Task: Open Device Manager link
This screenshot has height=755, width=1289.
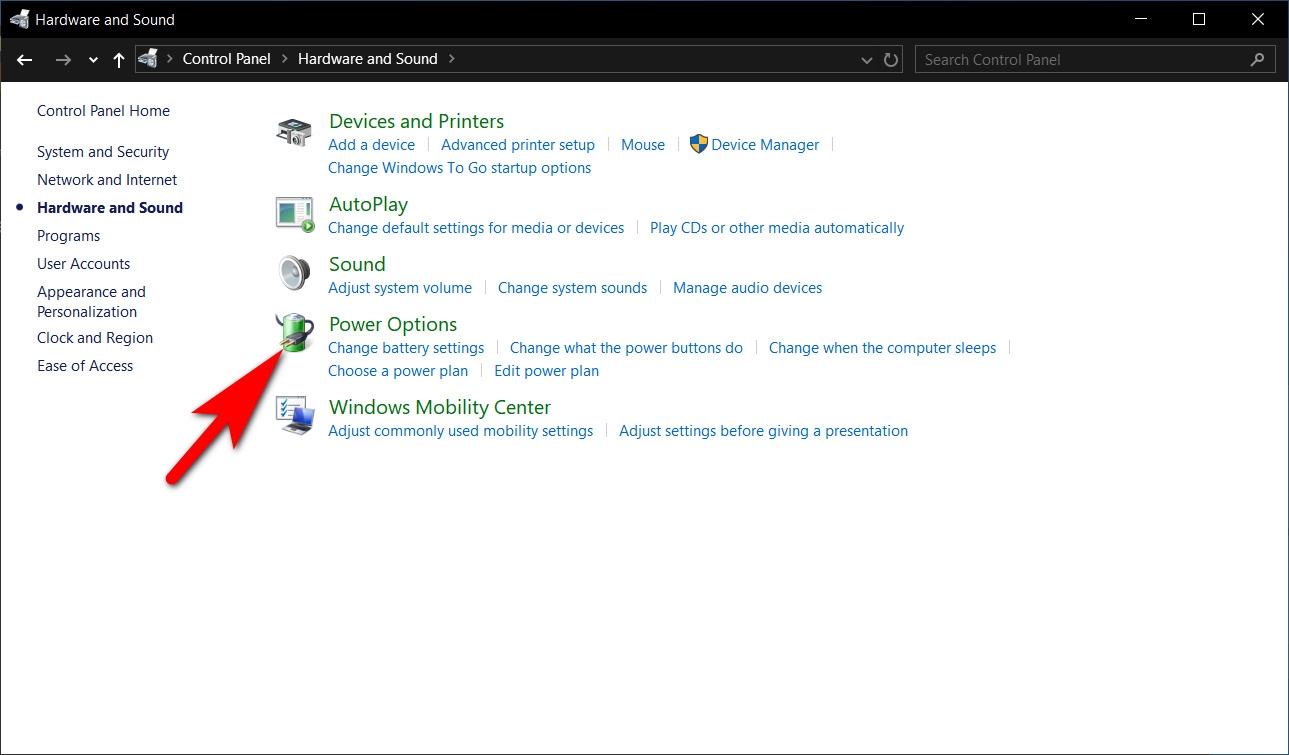Action: [765, 145]
